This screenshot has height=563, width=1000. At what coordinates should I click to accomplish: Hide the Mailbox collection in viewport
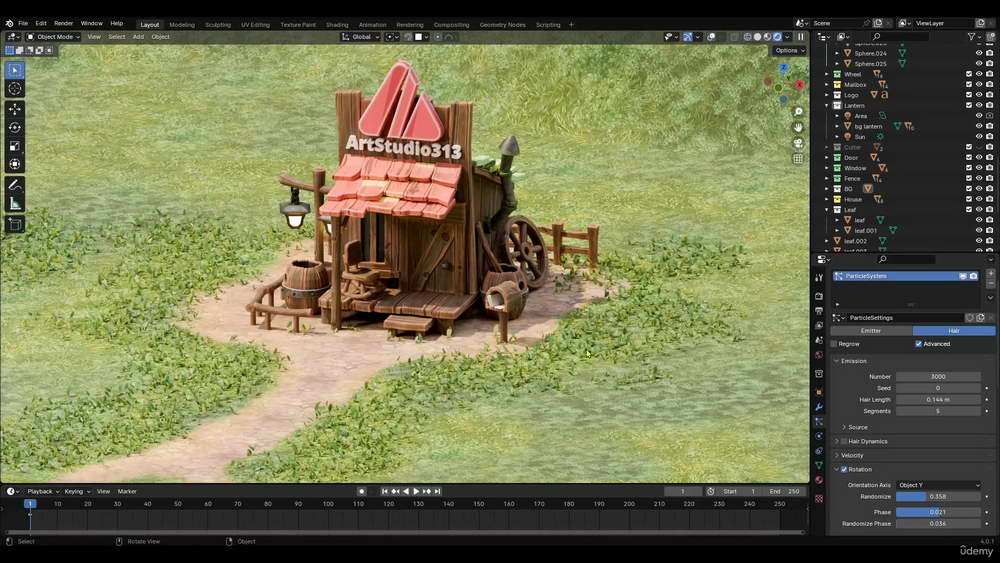pyautogui.click(x=979, y=84)
